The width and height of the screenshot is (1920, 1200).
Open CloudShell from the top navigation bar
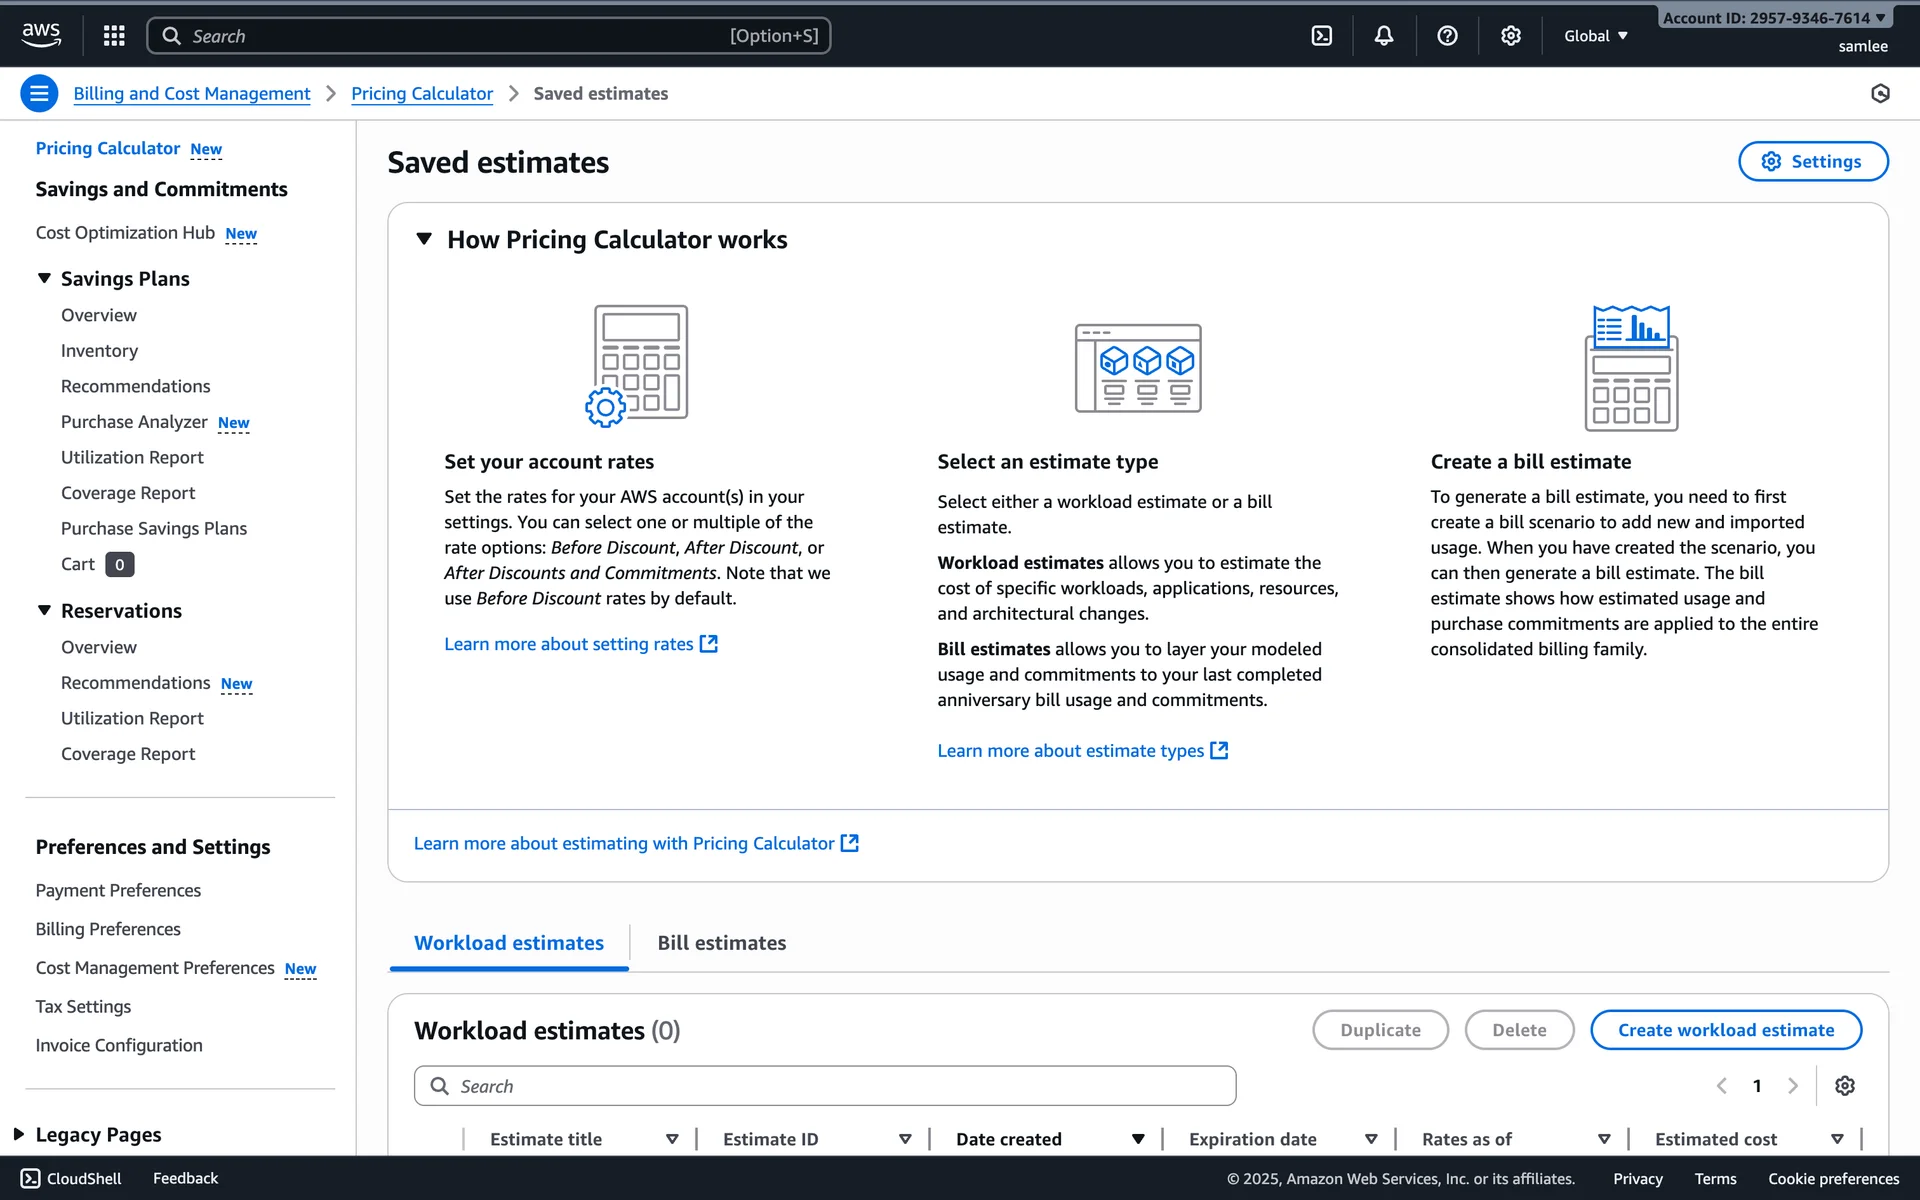point(1321,36)
